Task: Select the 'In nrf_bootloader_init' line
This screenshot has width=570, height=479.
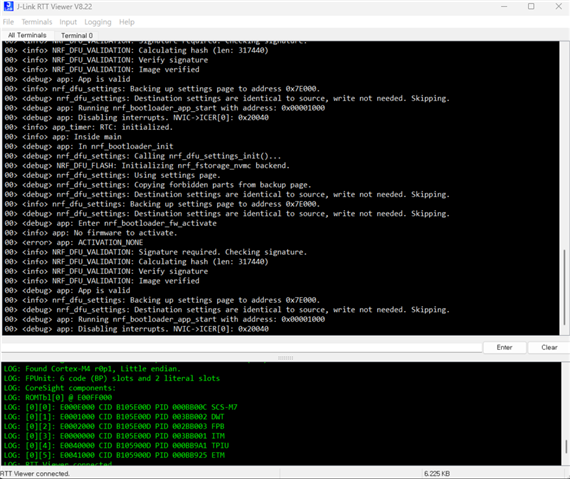Action: (x=89, y=146)
